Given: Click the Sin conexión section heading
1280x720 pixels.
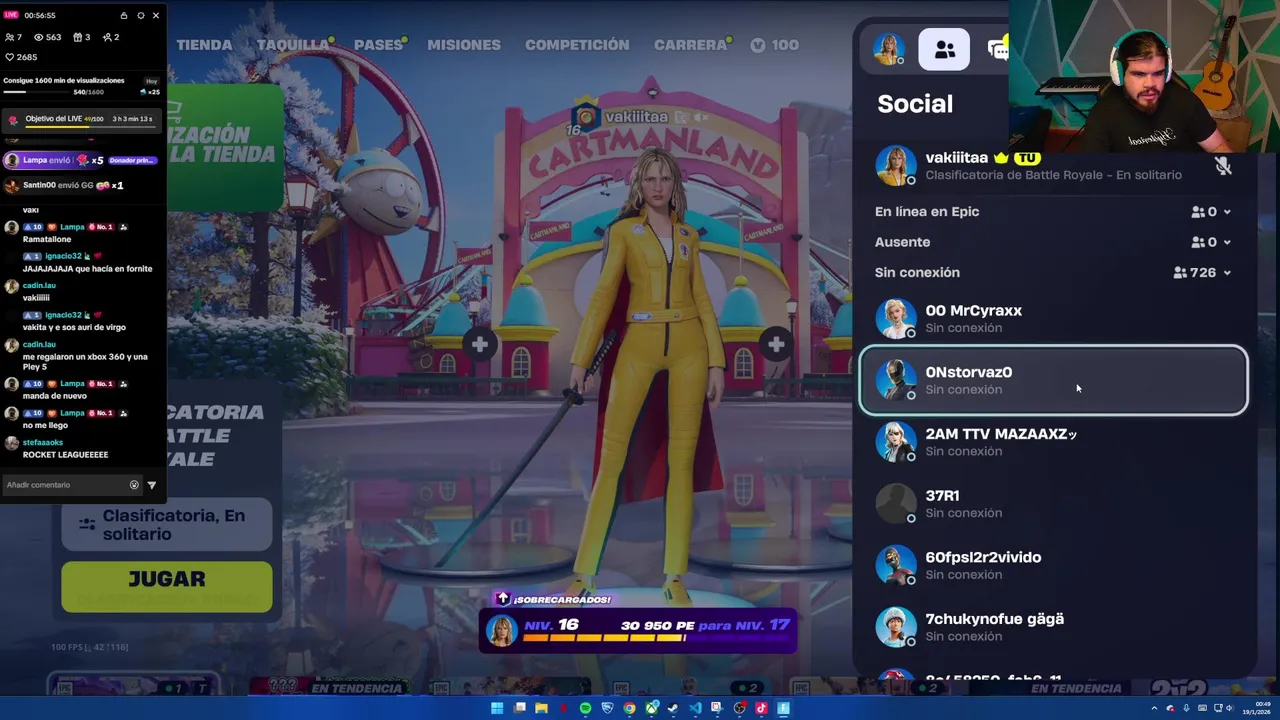Looking at the screenshot, I should click(917, 272).
